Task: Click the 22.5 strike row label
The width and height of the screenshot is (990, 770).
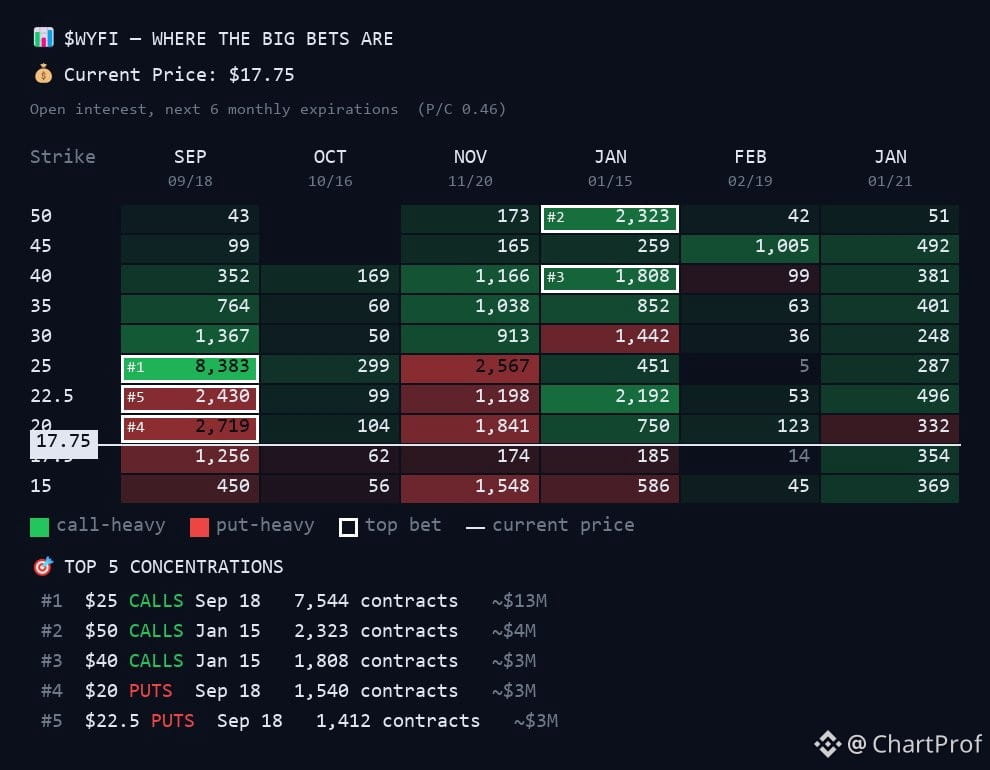Action: click(x=52, y=396)
